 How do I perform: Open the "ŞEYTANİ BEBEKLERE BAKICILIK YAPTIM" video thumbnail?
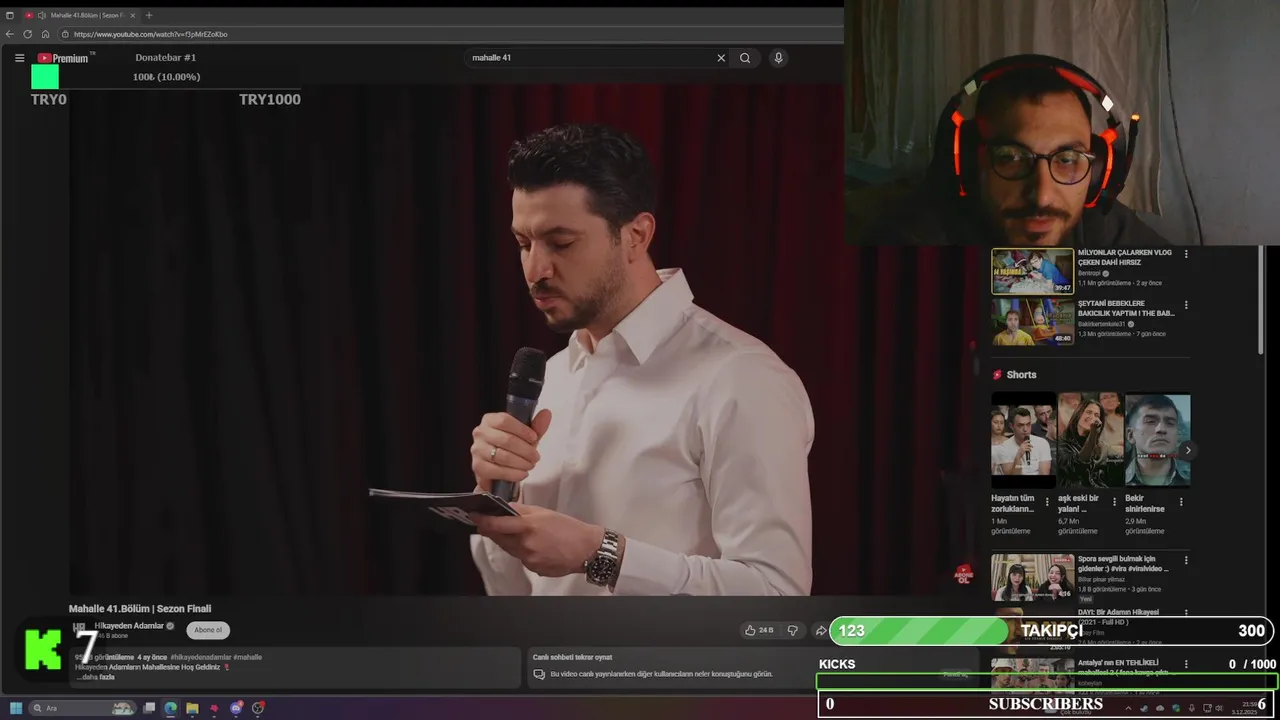(x=1033, y=322)
